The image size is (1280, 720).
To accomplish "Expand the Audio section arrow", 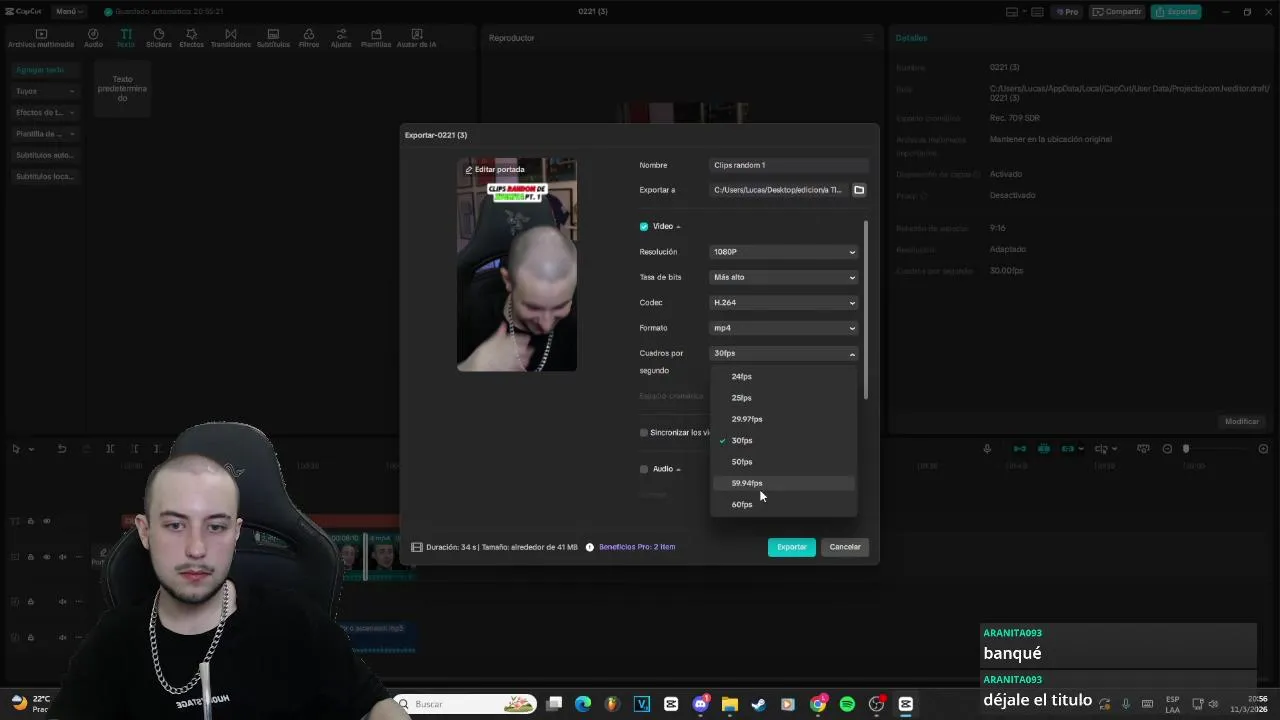I will pyautogui.click(x=679, y=469).
